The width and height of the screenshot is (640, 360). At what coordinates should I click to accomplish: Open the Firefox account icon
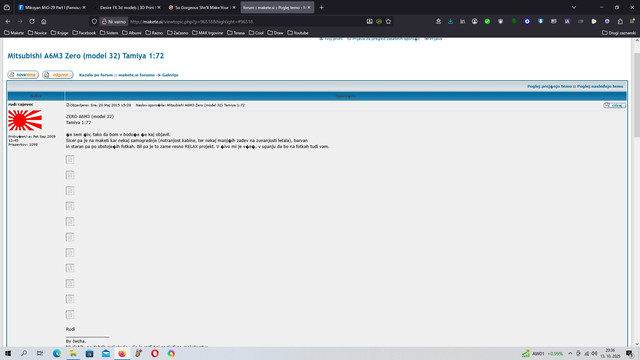(474, 21)
